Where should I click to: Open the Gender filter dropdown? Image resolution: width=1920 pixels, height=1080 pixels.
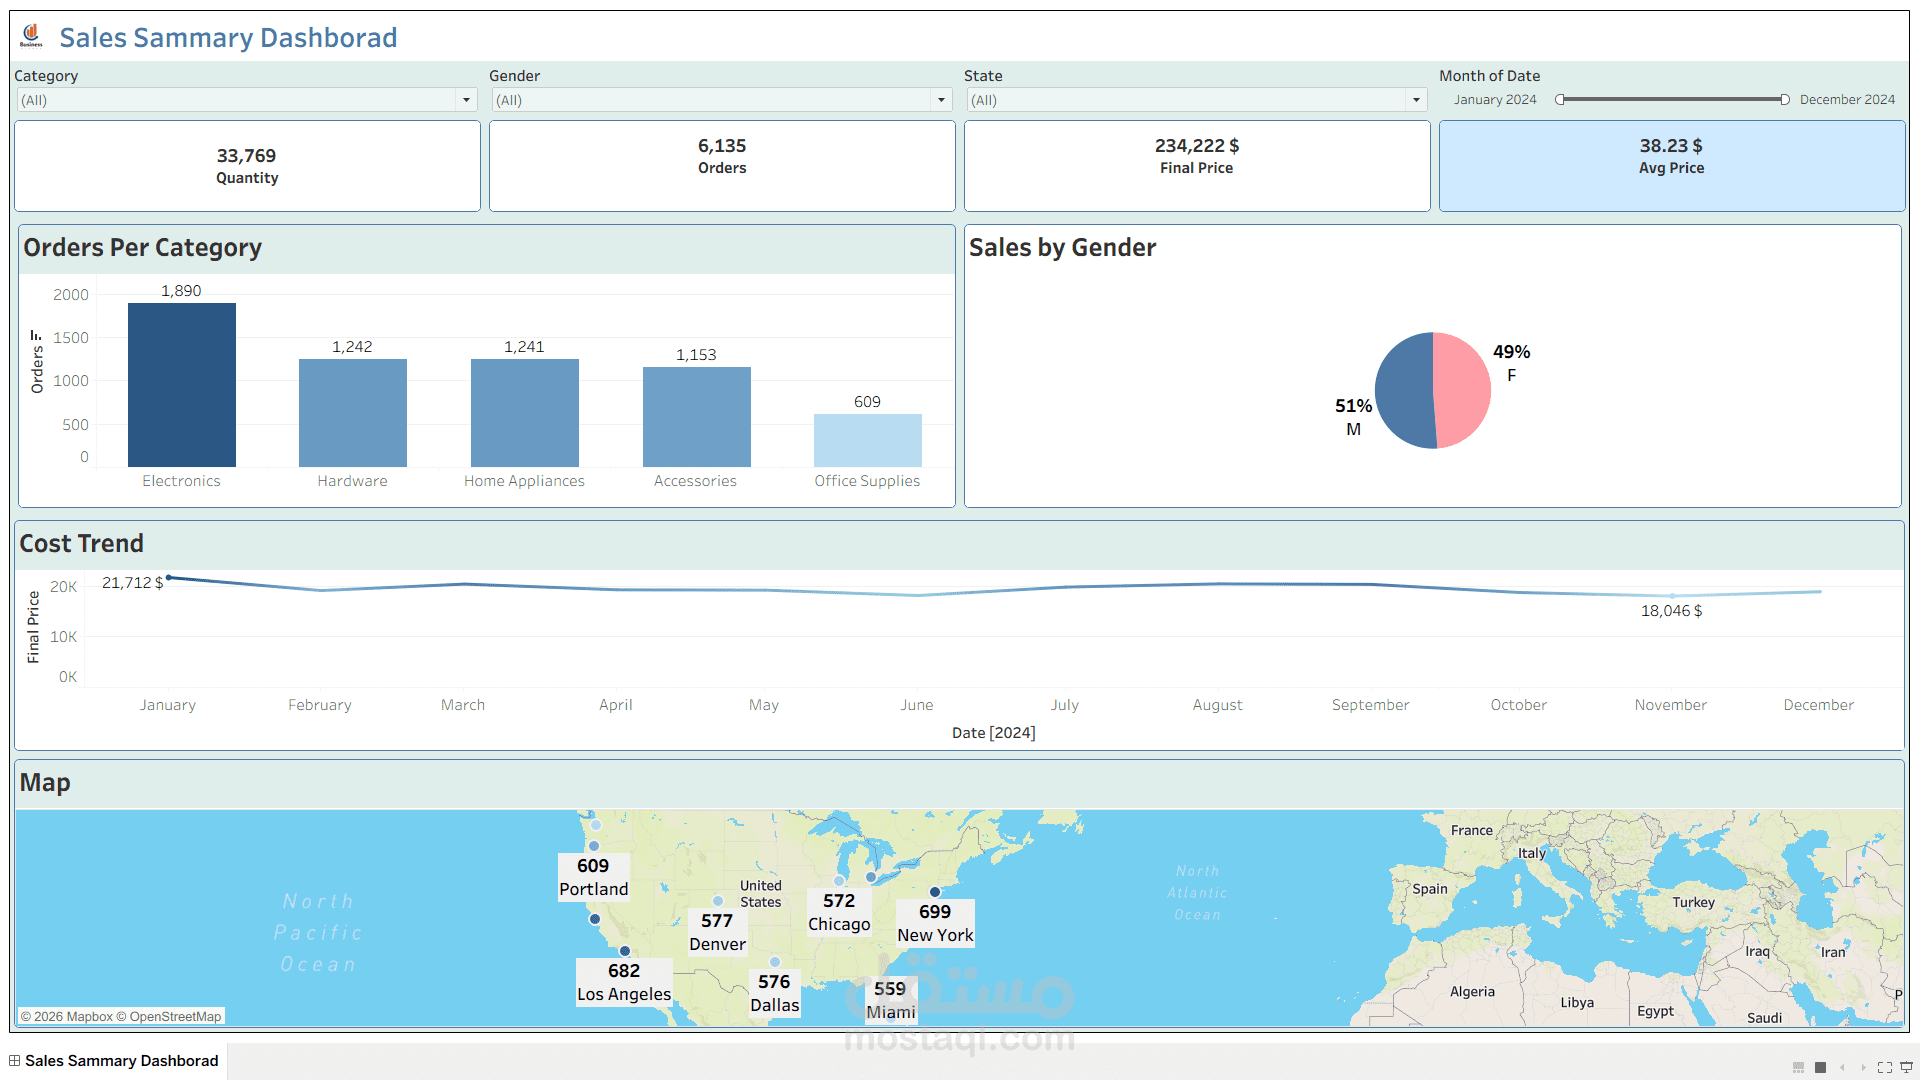pyautogui.click(x=721, y=100)
